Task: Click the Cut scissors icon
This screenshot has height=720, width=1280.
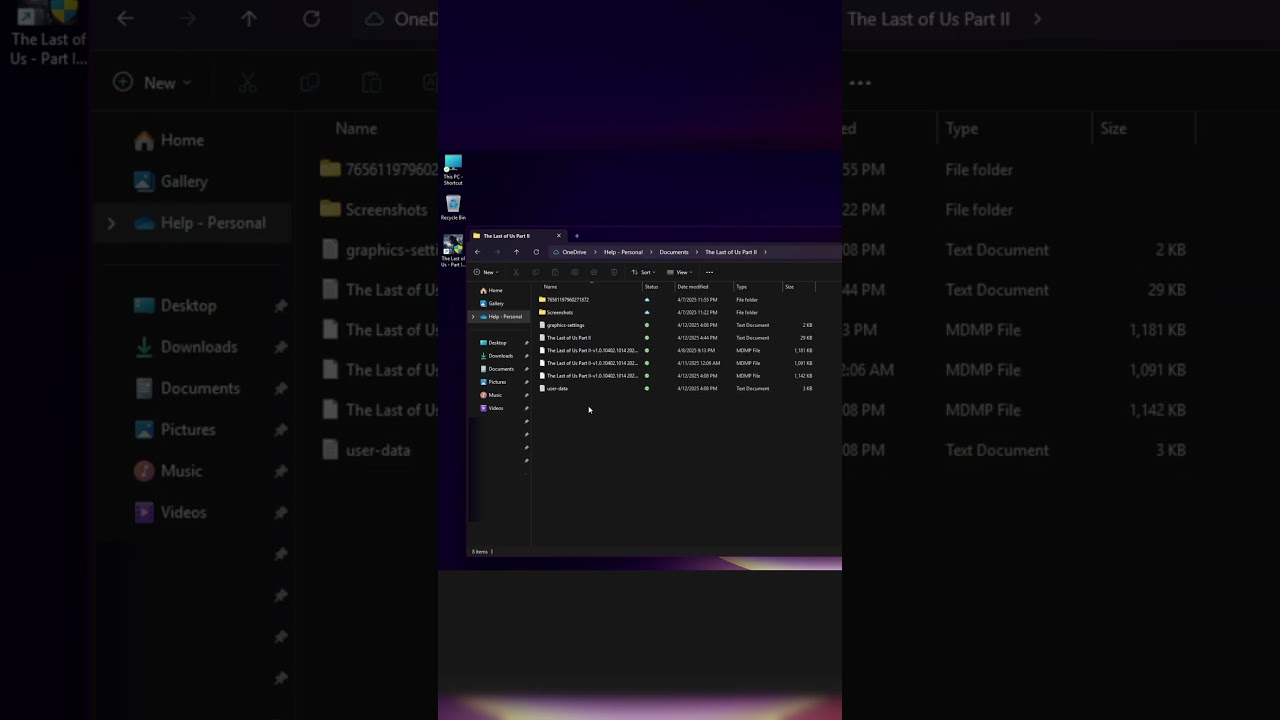Action: [x=516, y=272]
